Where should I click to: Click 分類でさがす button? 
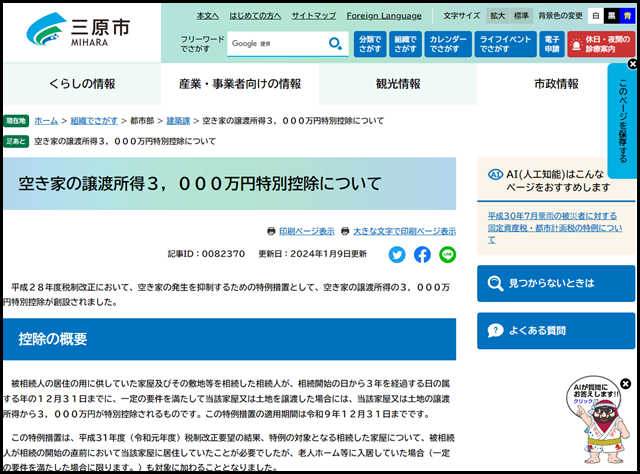[x=370, y=44]
